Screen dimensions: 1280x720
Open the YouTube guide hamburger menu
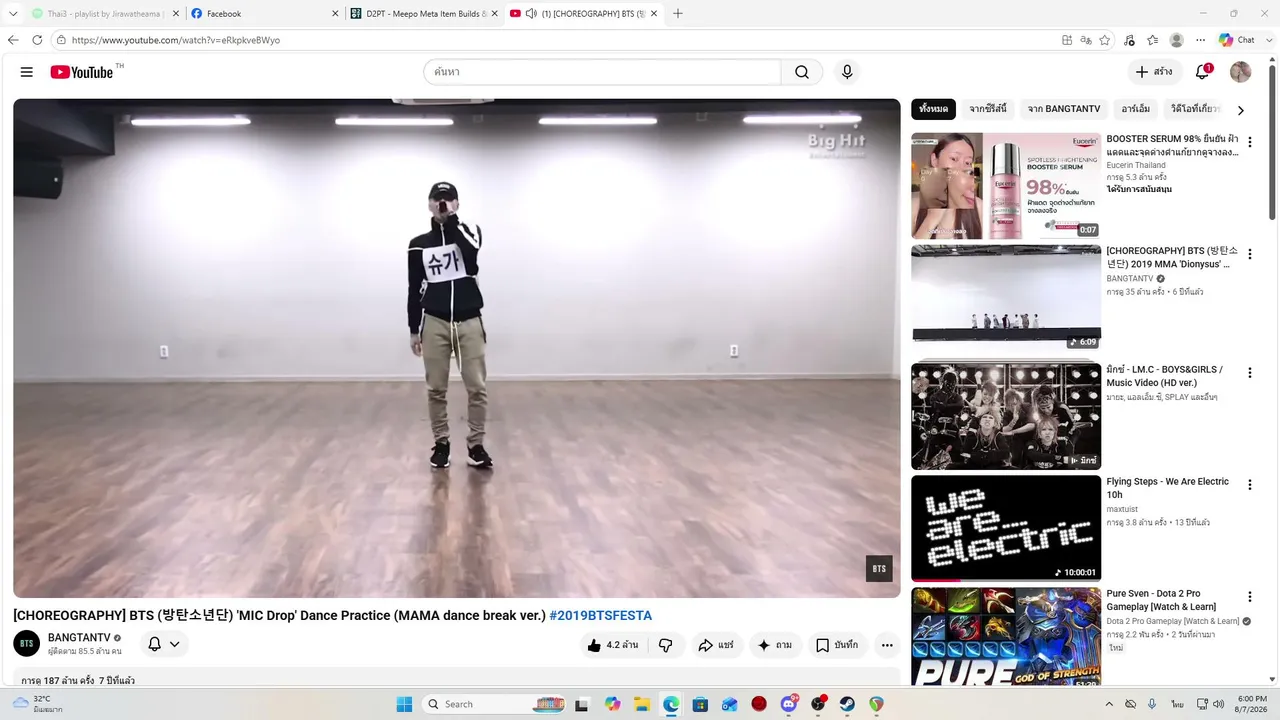click(27, 72)
